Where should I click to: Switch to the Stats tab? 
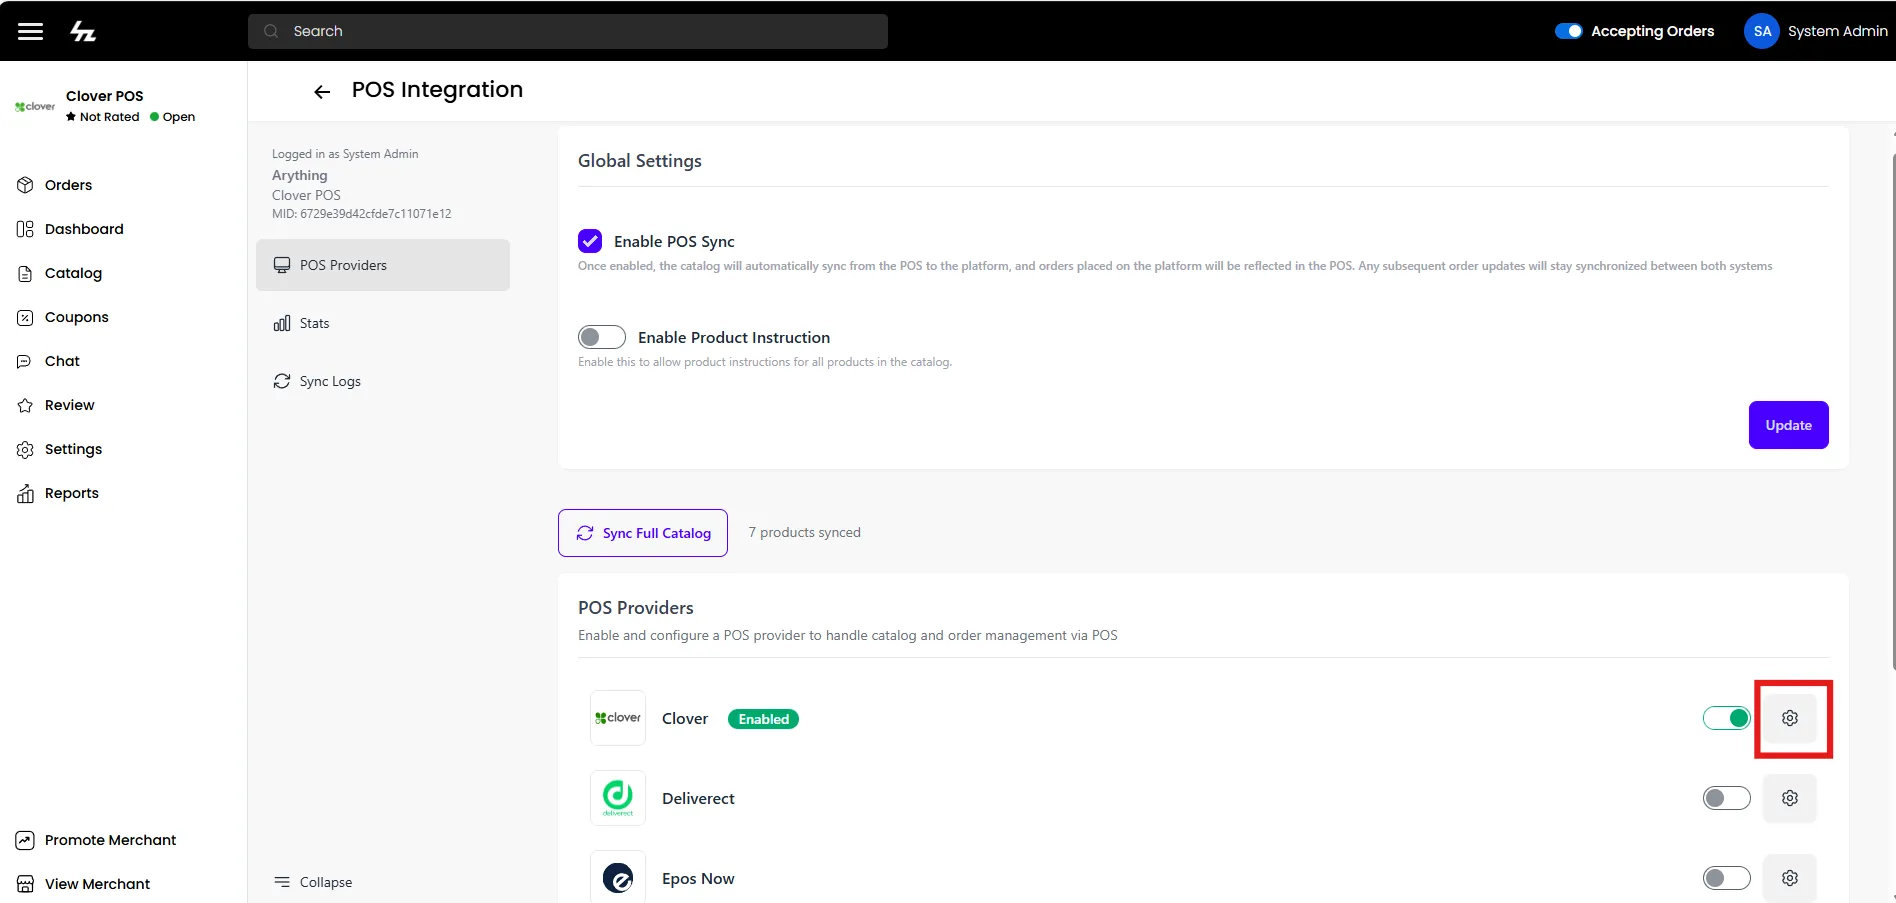tap(383, 323)
